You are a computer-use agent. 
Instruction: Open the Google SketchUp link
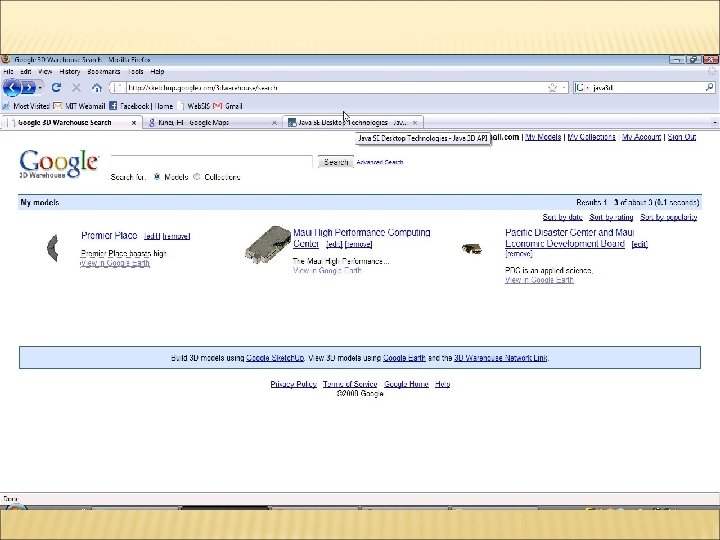point(275,358)
